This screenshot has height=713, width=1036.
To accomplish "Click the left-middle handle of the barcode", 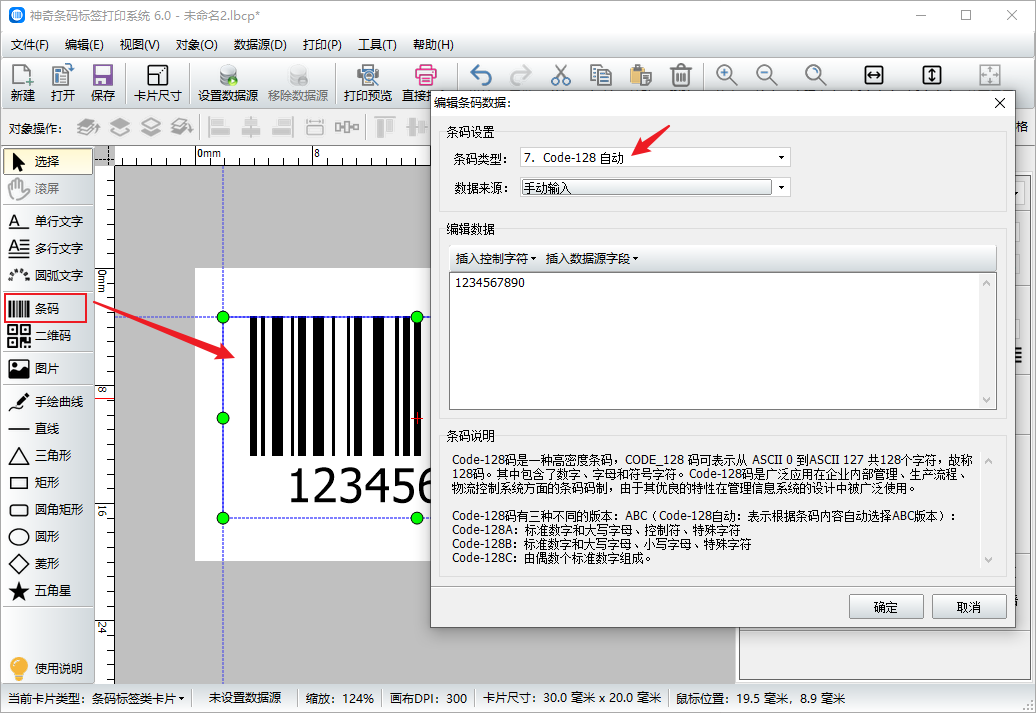I will [x=223, y=418].
